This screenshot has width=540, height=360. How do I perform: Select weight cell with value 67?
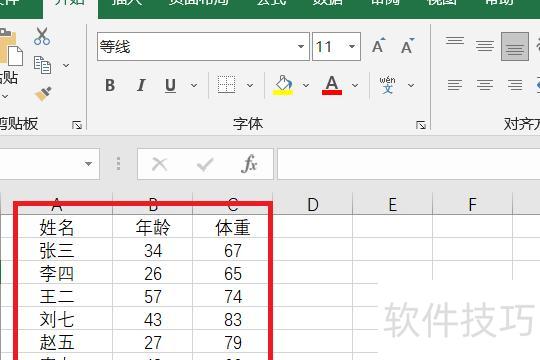[x=232, y=250]
